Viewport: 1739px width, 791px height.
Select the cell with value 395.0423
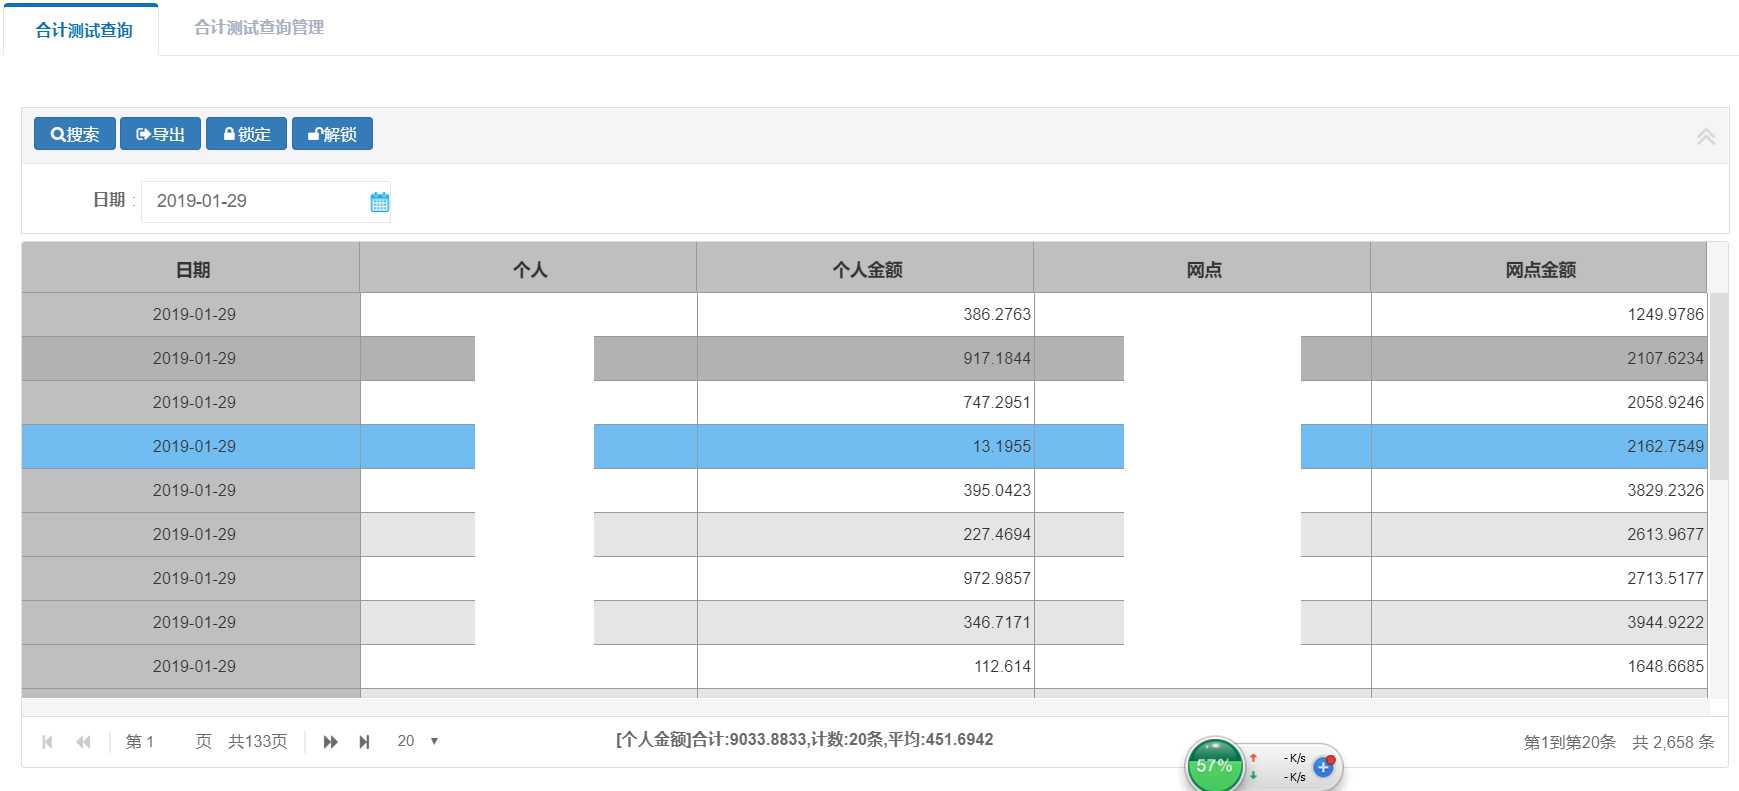[866, 490]
